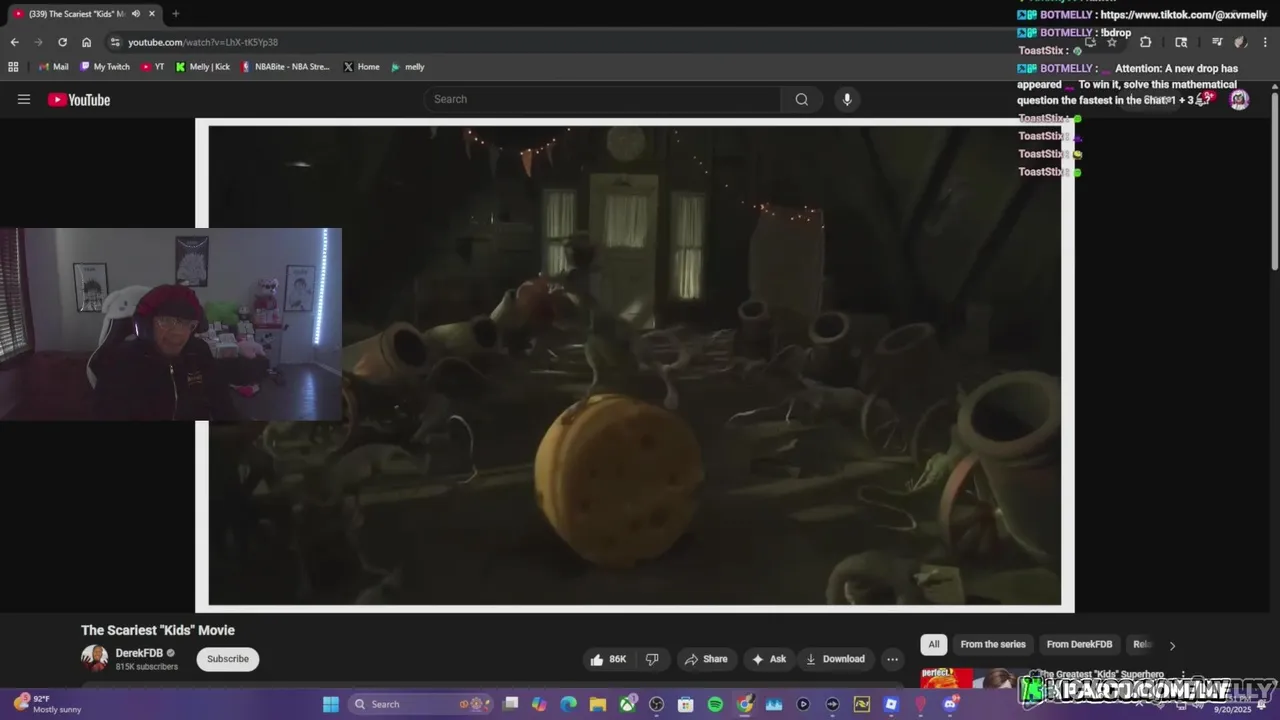The image size is (1280, 720).
Task: Click the YouTube search magnifier button
Action: click(x=801, y=99)
